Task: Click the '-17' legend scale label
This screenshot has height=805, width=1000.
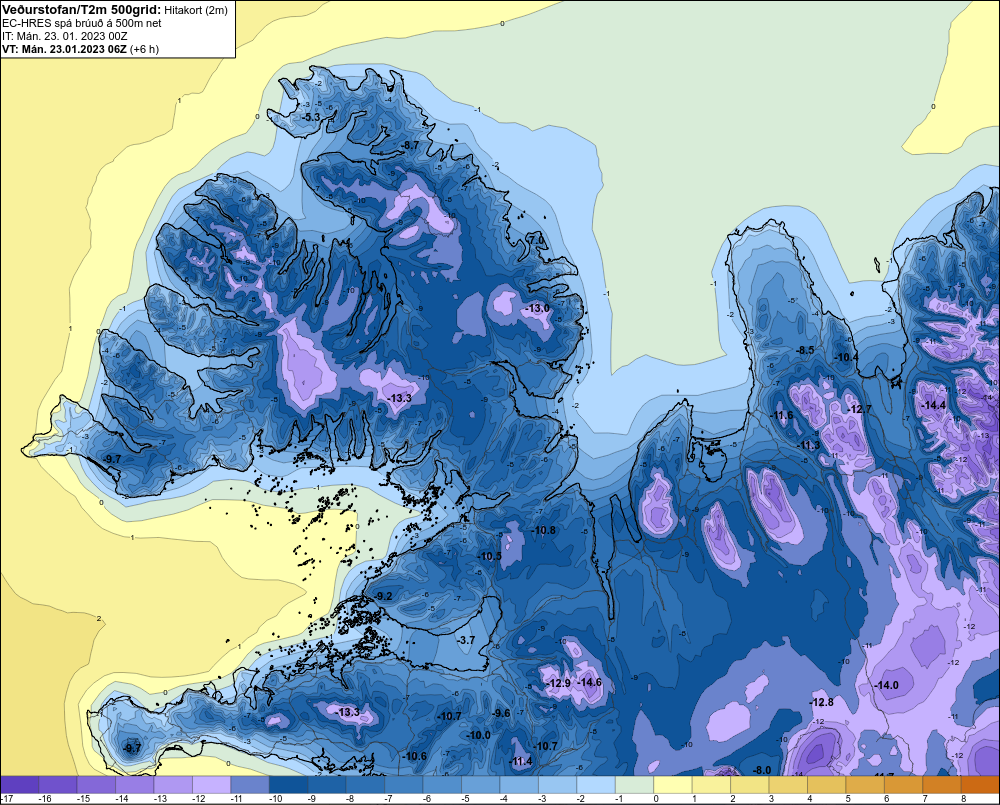Action: [x=8, y=799]
